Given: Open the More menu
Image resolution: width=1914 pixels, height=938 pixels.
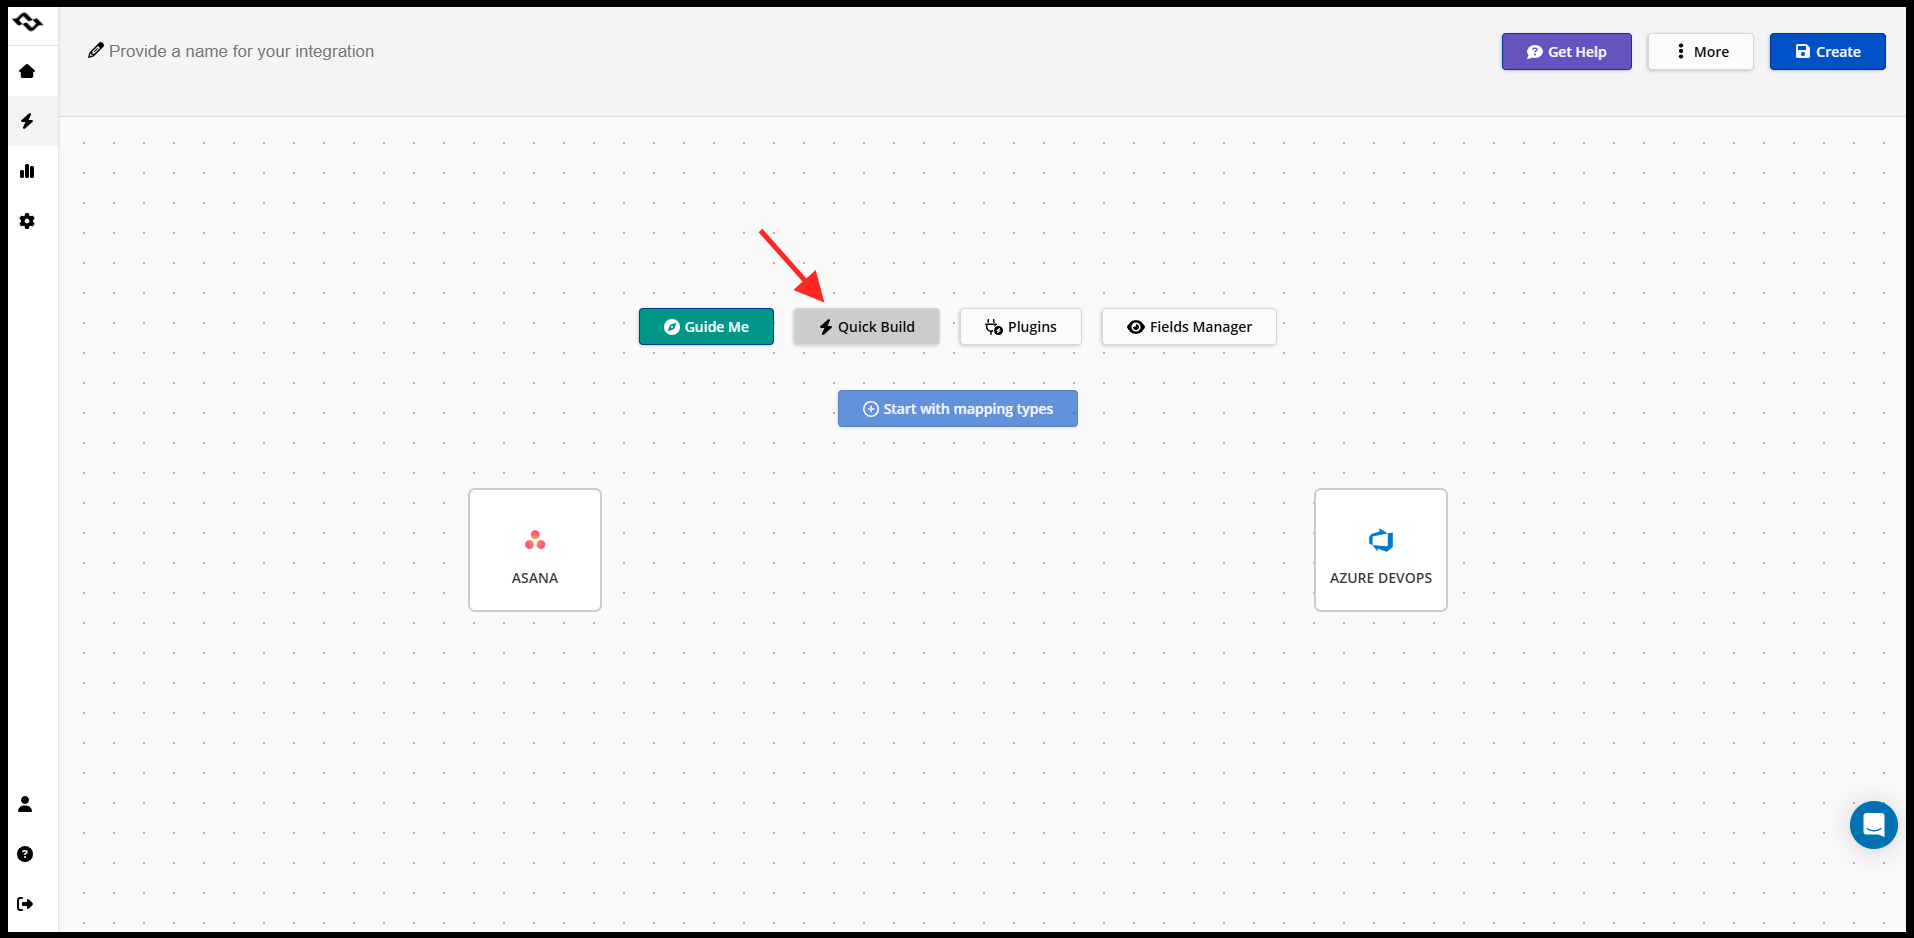Looking at the screenshot, I should [1700, 51].
